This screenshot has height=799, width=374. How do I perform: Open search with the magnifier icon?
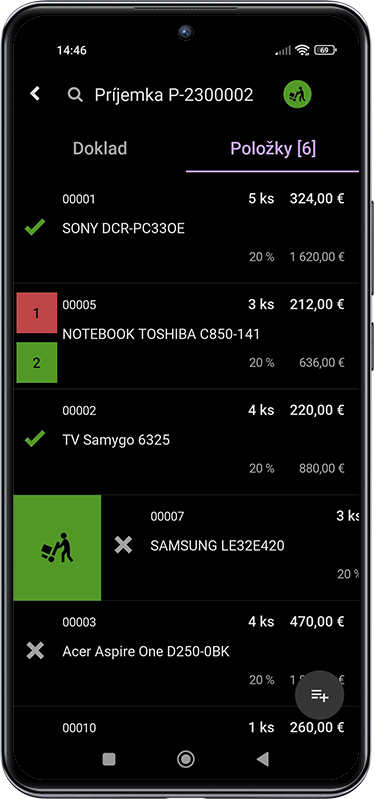point(75,95)
